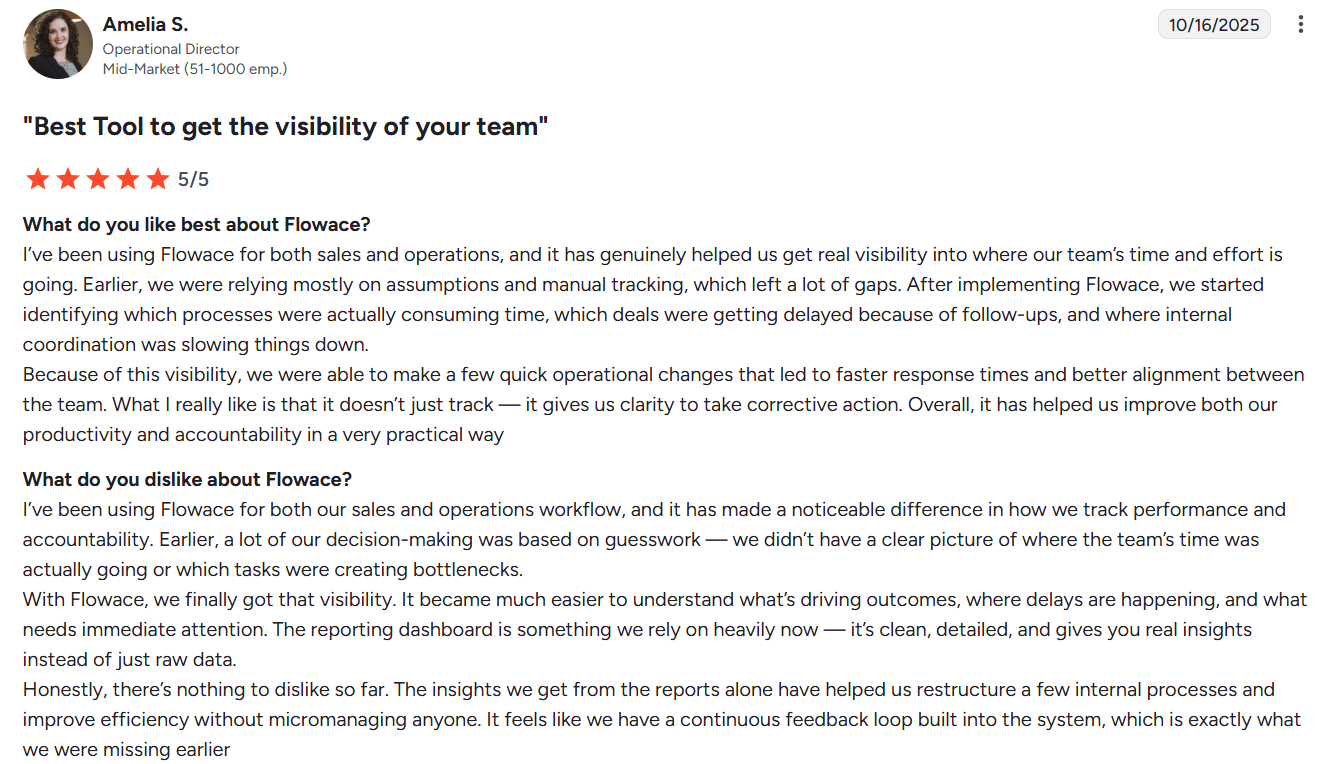Click the reviewer name Amelia S.
This screenshot has height=764, width=1330.
tap(145, 24)
